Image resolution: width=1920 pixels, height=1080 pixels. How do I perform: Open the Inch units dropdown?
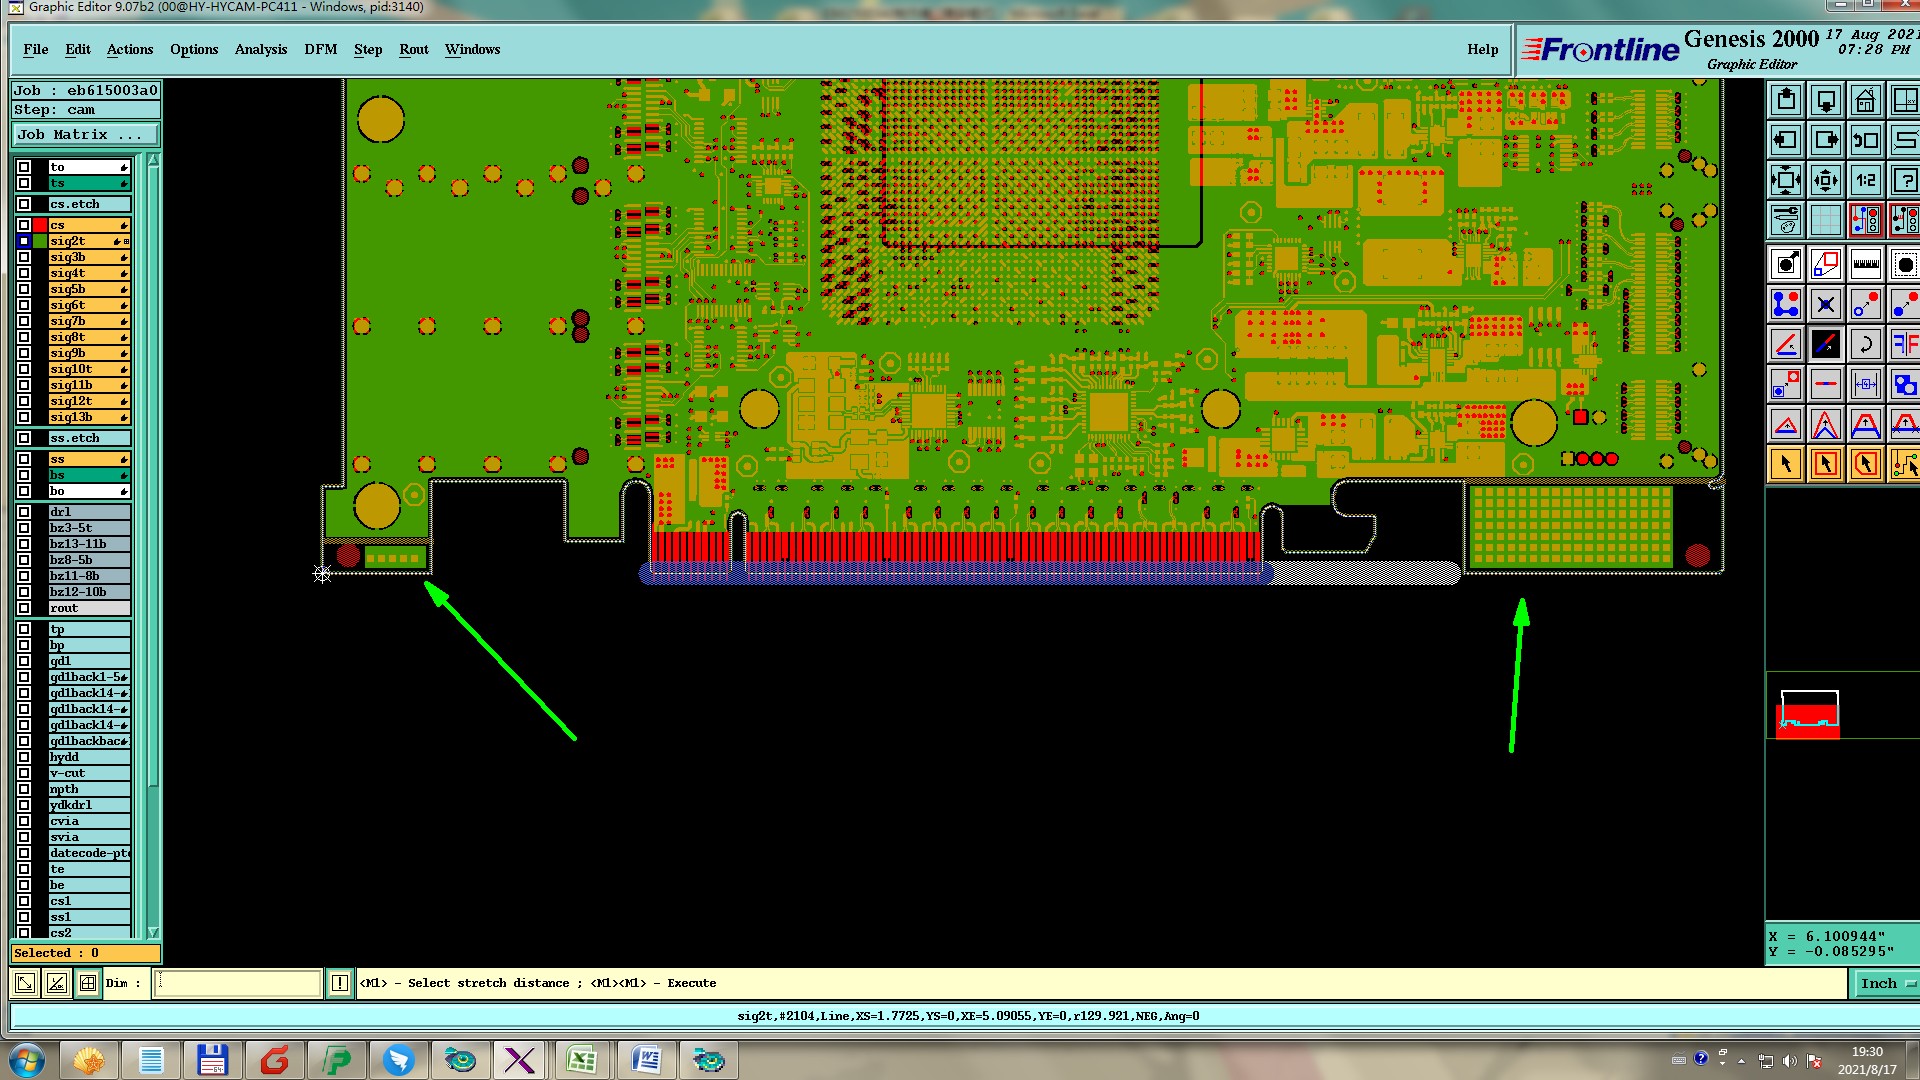pos(1885,983)
